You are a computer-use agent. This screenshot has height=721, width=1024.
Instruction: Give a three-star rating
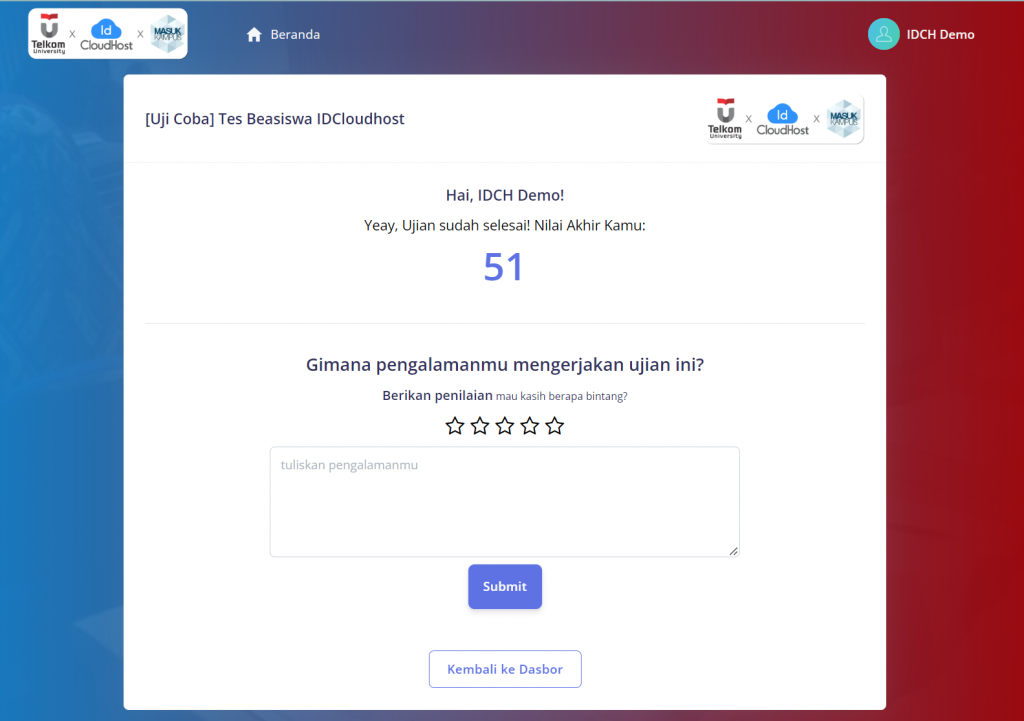coord(505,426)
